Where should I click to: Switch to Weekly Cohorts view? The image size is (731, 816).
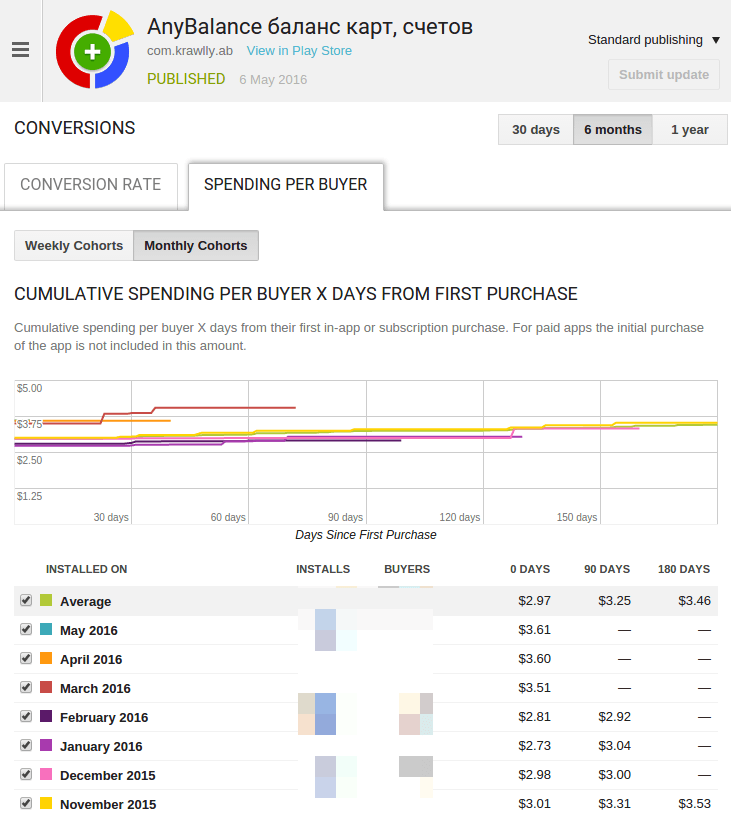(74, 246)
